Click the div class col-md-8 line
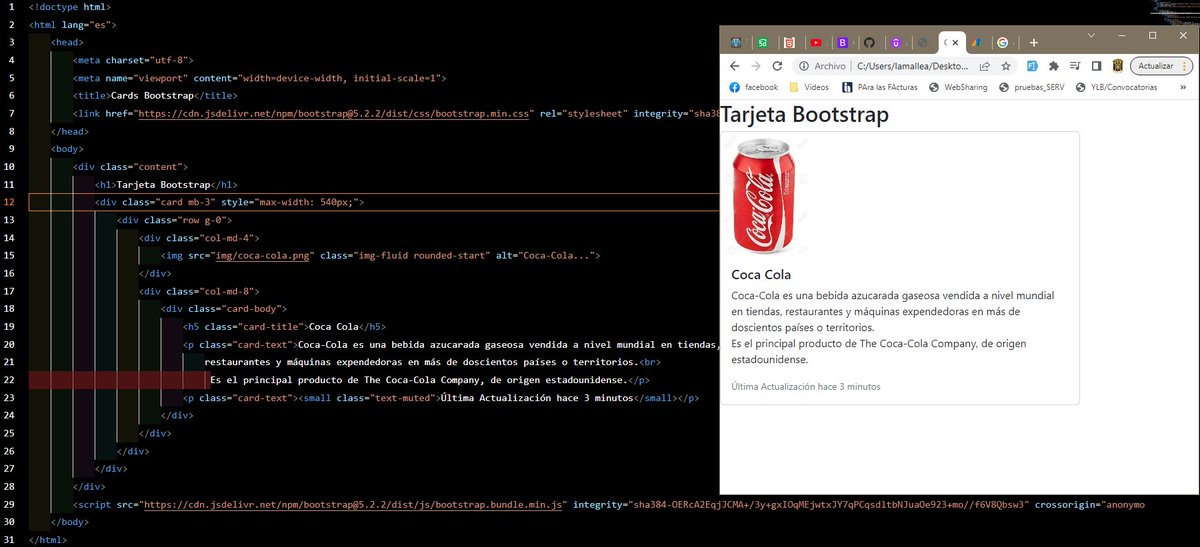 (x=200, y=291)
